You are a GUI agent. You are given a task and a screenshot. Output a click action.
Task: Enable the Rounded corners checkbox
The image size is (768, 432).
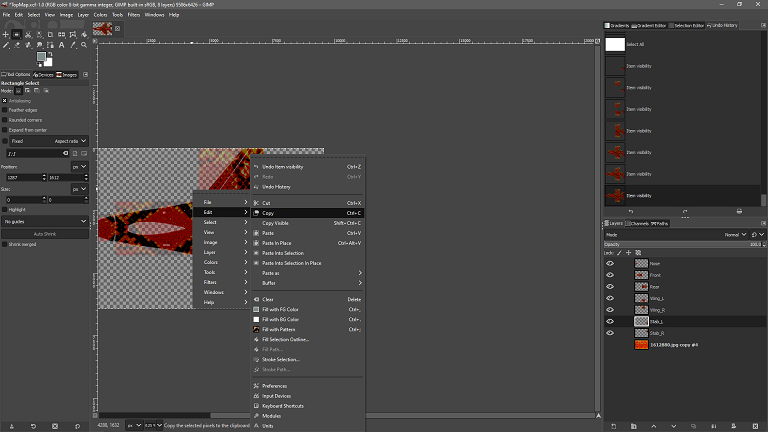click(5, 120)
